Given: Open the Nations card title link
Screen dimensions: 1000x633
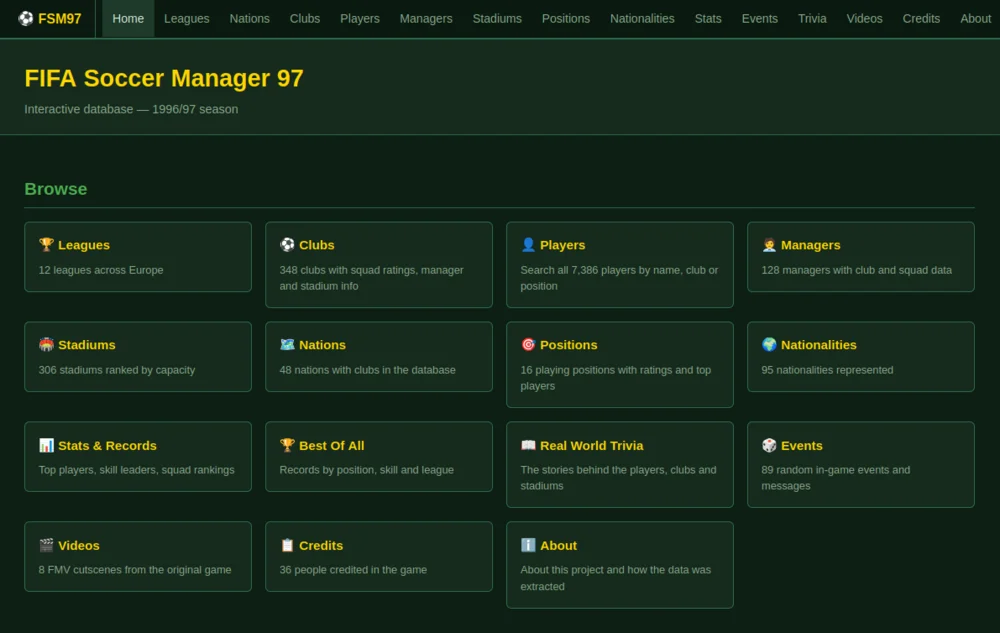Looking at the screenshot, I should [x=322, y=345].
